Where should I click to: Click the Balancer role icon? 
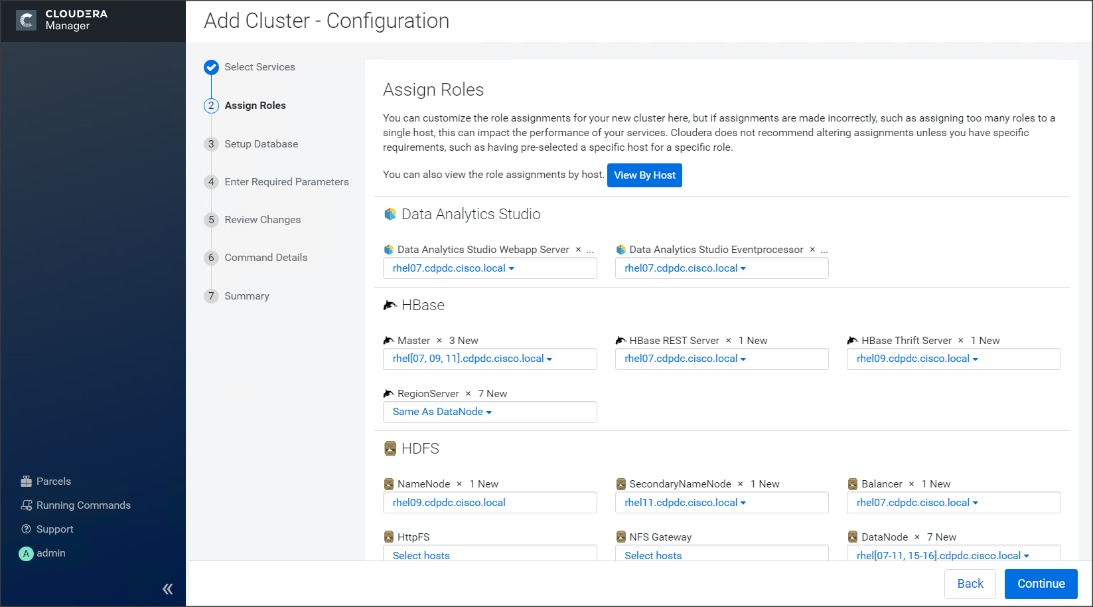tap(853, 484)
